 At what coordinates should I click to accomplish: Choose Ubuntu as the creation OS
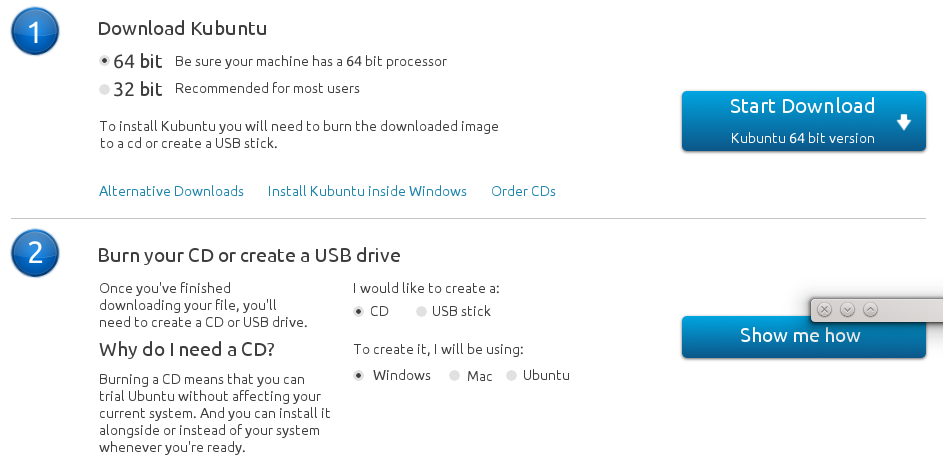(x=512, y=376)
